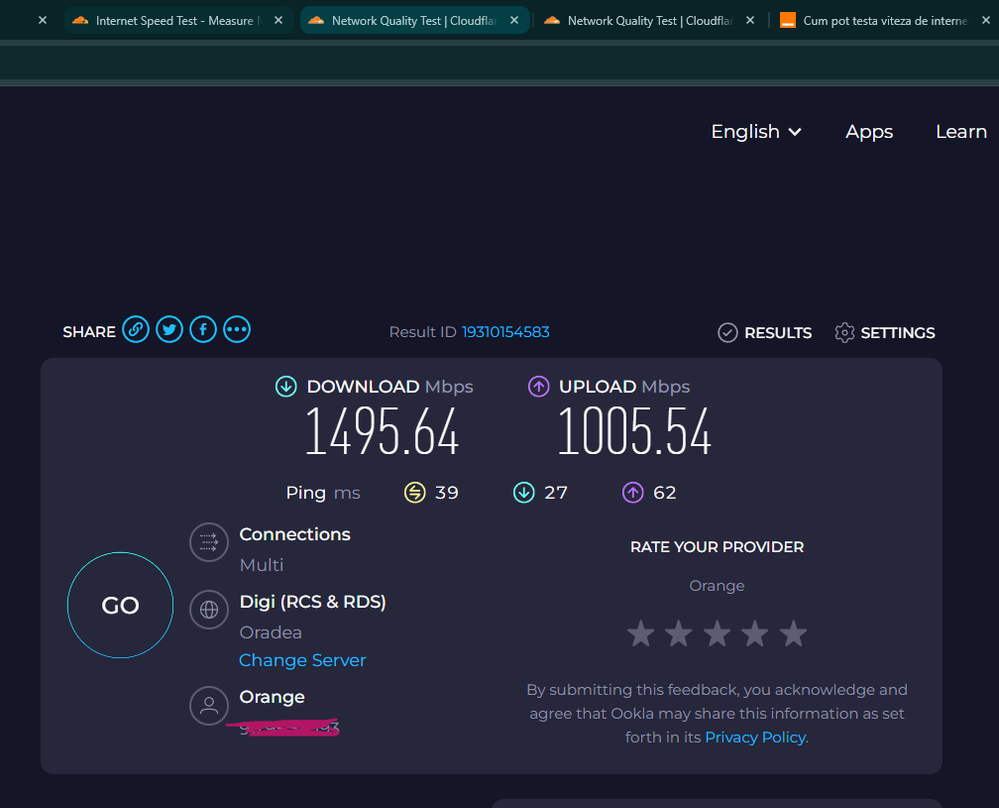This screenshot has height=808, width=999.
Task: Close the active Network Quality Test tab
Action: pyautogui.click(x=514, y=20)
